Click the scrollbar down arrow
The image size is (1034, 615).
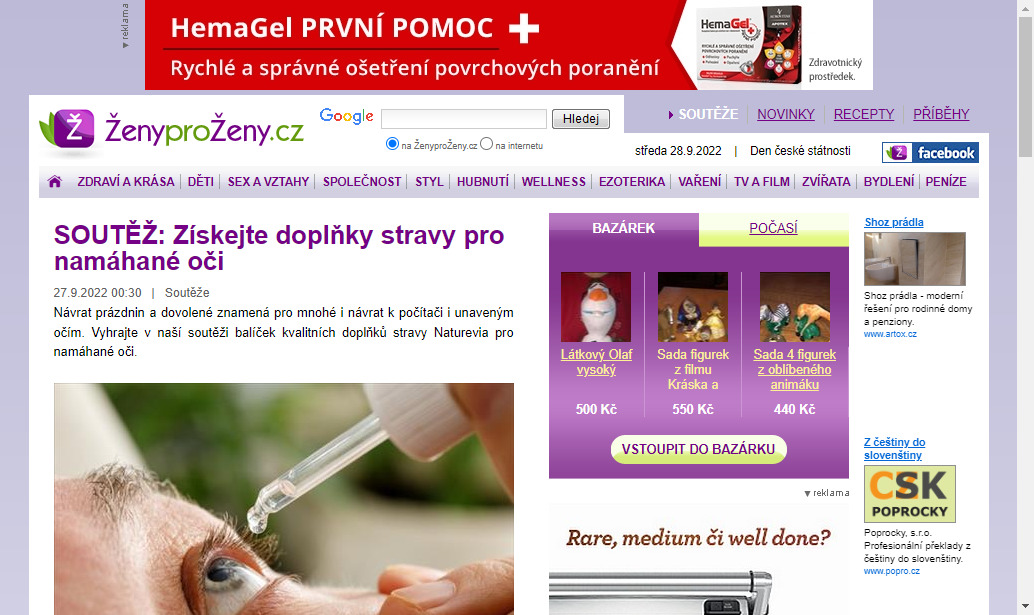coord(1025,606)
